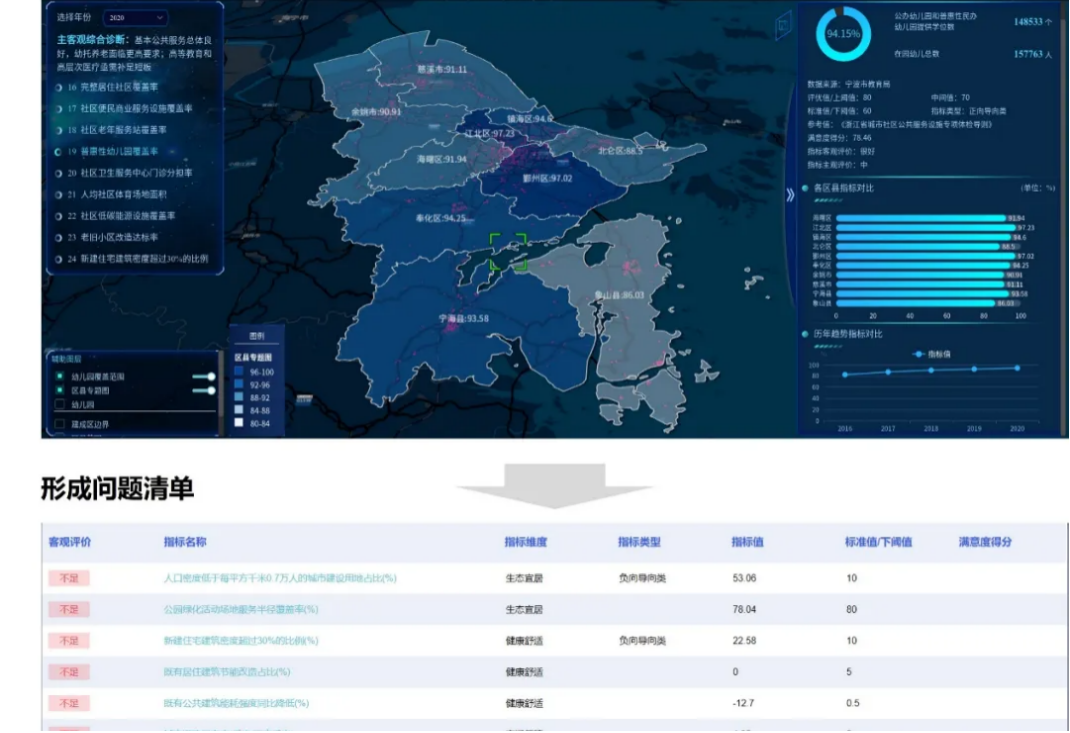
Task: Open the 既有居住建筑节能改造占比 indicator link
Action: coord(227,672)
